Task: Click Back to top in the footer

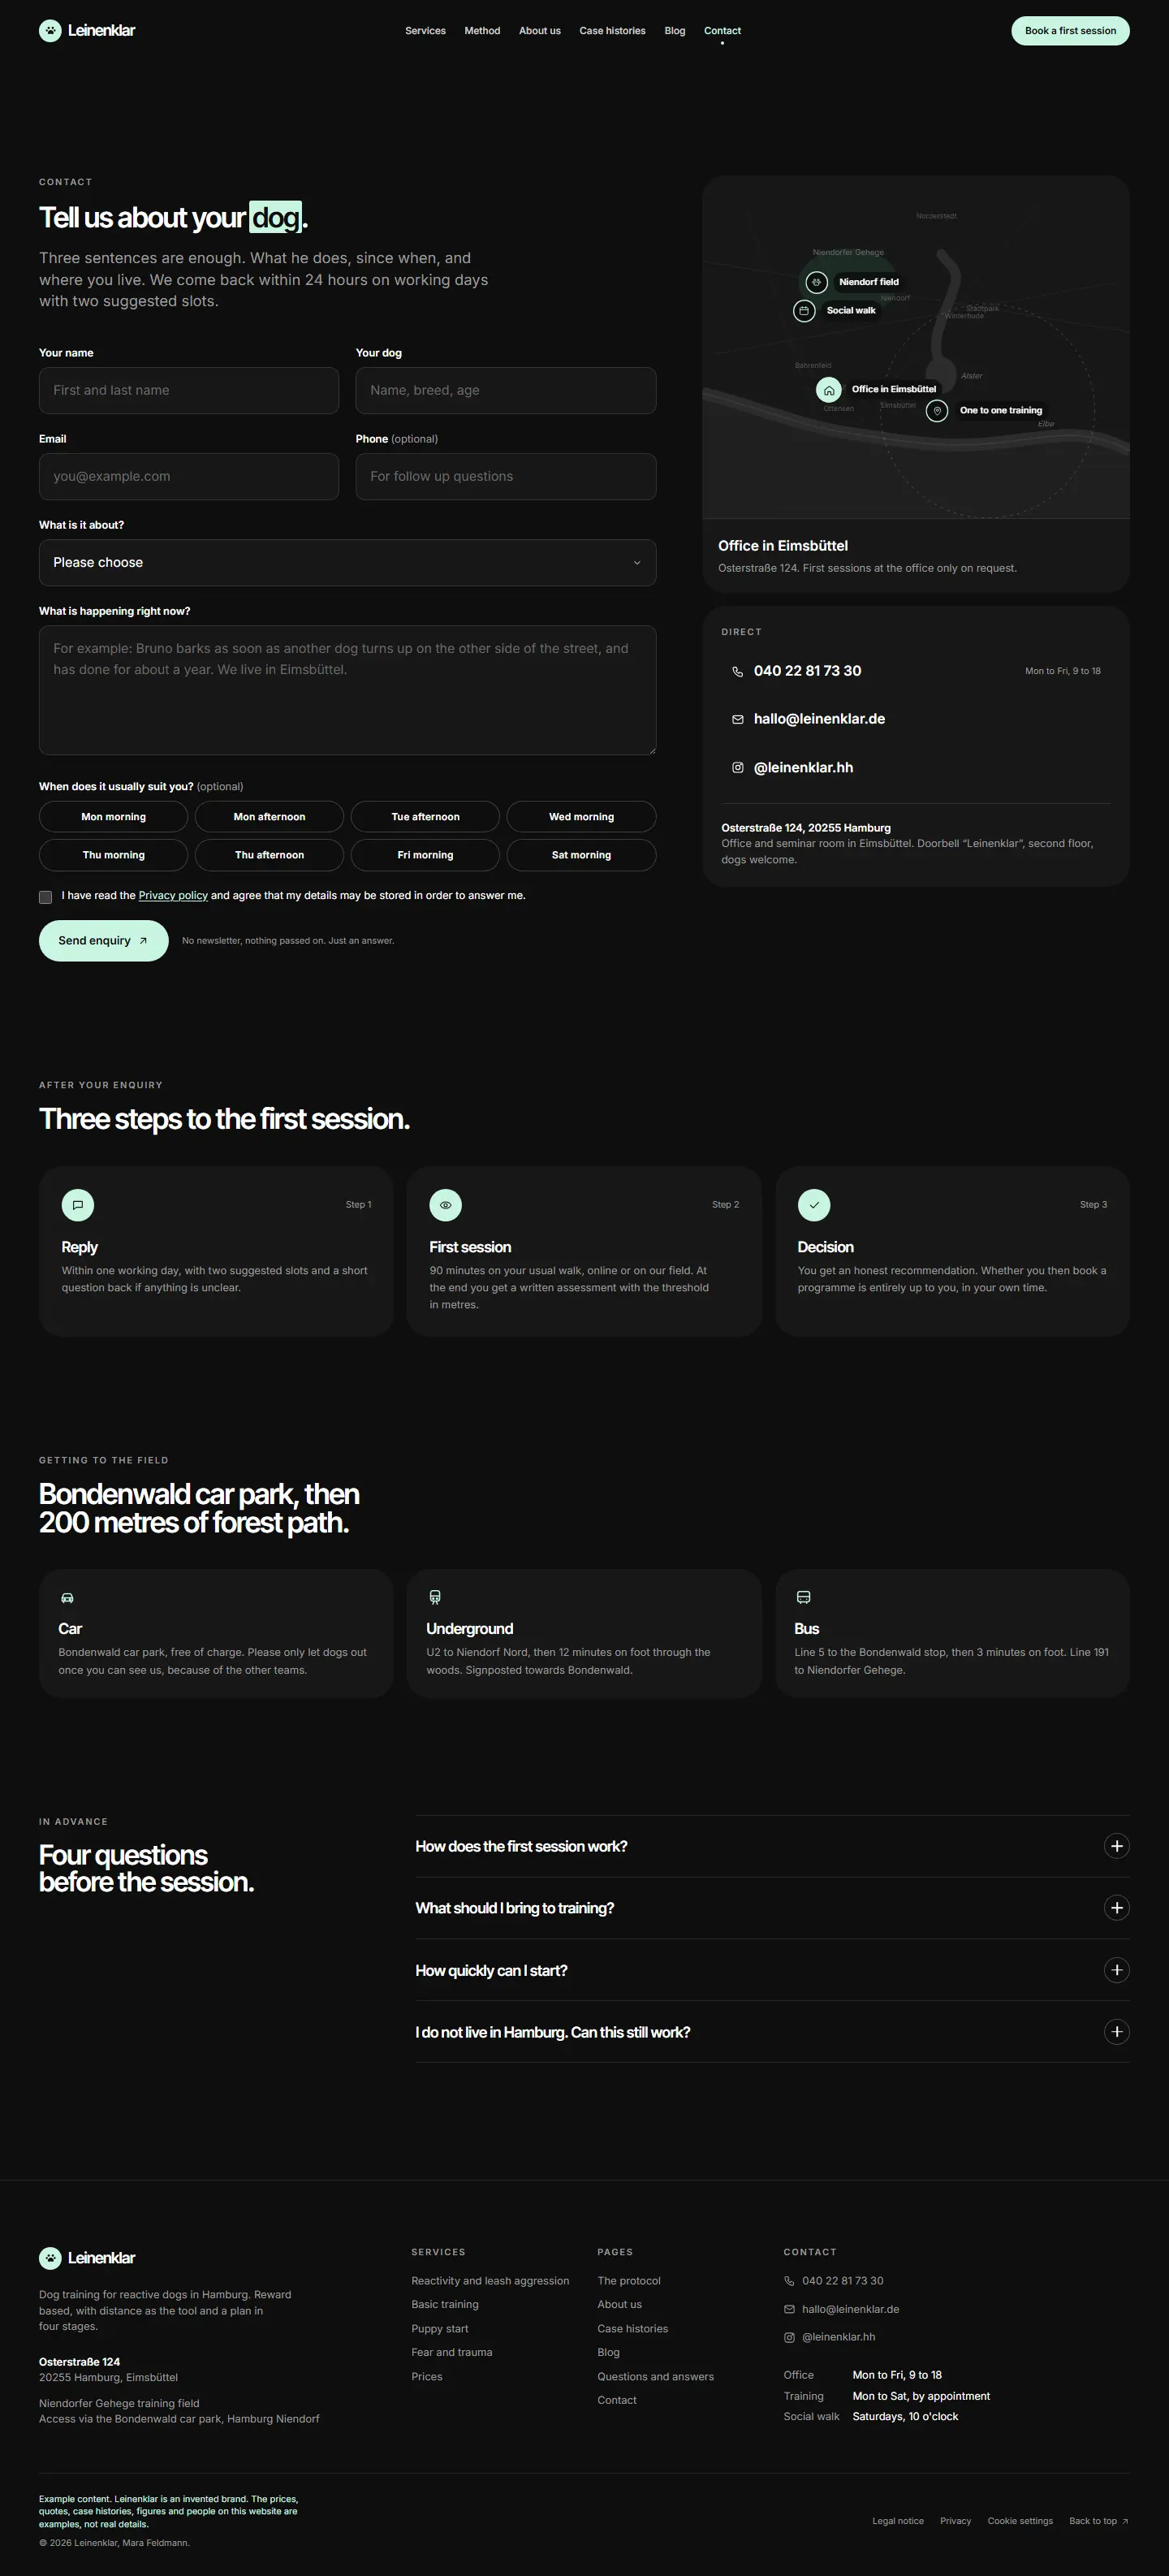Action: coord(1098,2521)
